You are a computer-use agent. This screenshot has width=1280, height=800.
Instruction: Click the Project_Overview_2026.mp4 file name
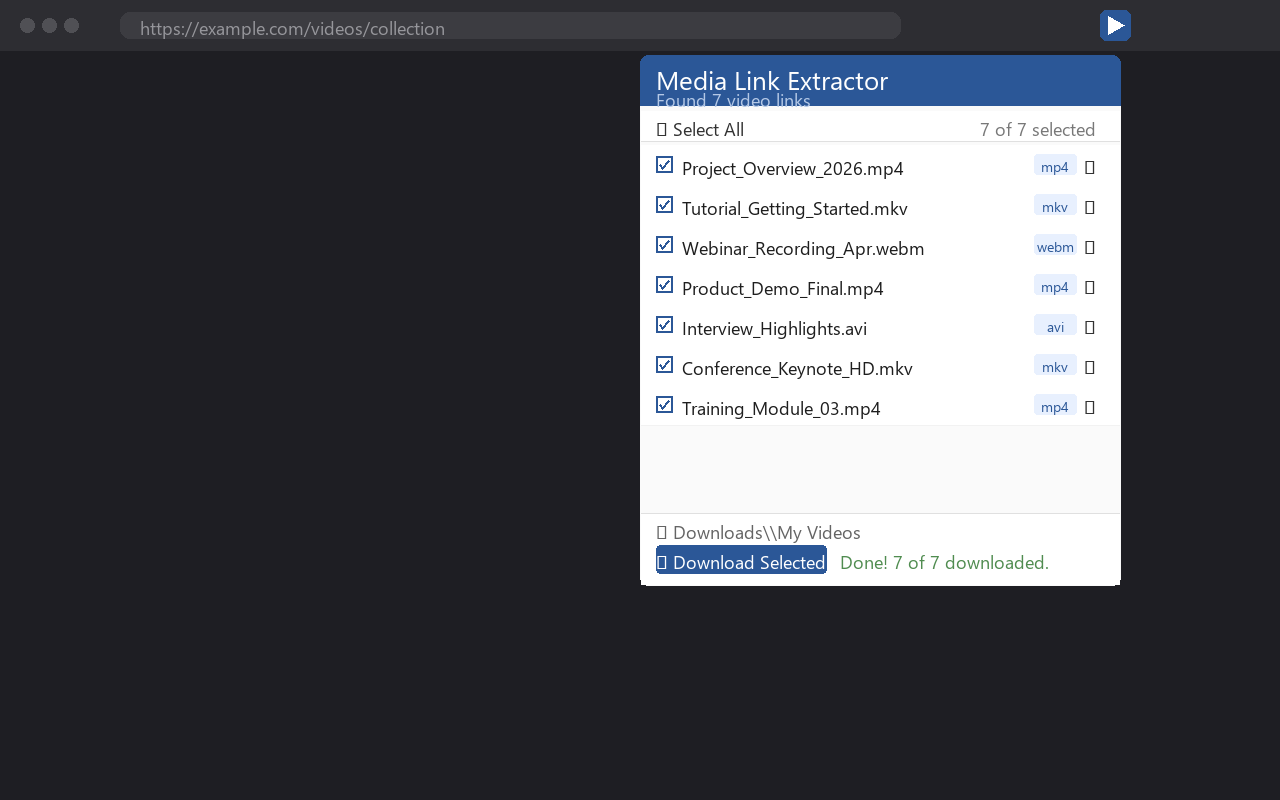[793, 168]
